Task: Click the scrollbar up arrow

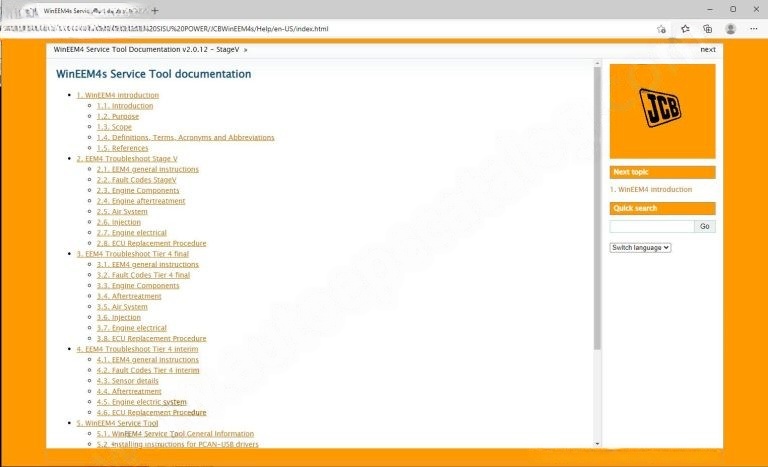Action: pos(597,64)
